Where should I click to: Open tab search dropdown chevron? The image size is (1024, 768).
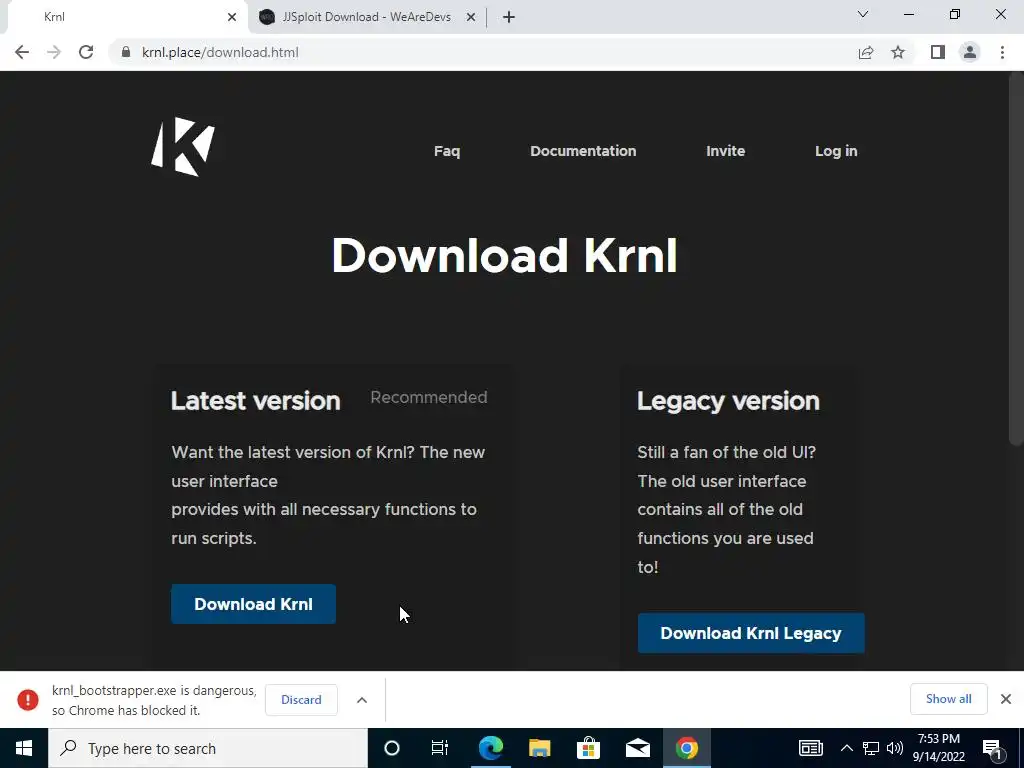(863, 14)
